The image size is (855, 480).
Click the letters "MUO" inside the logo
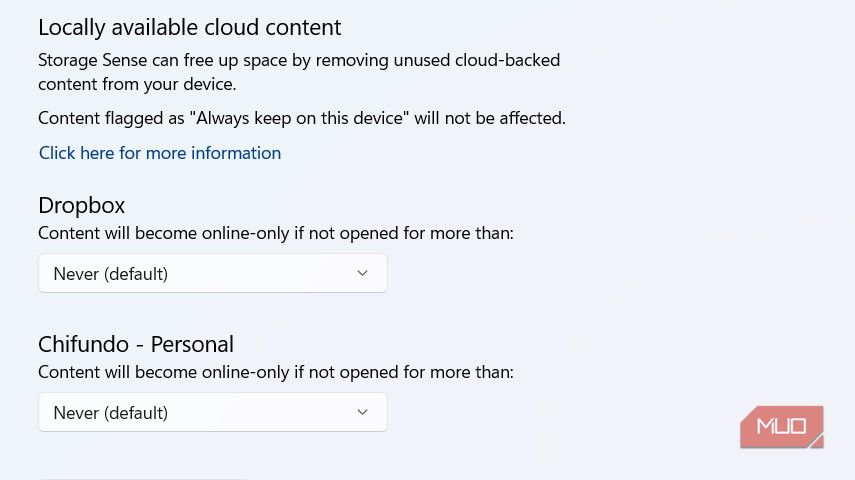[x=781, y=426]
